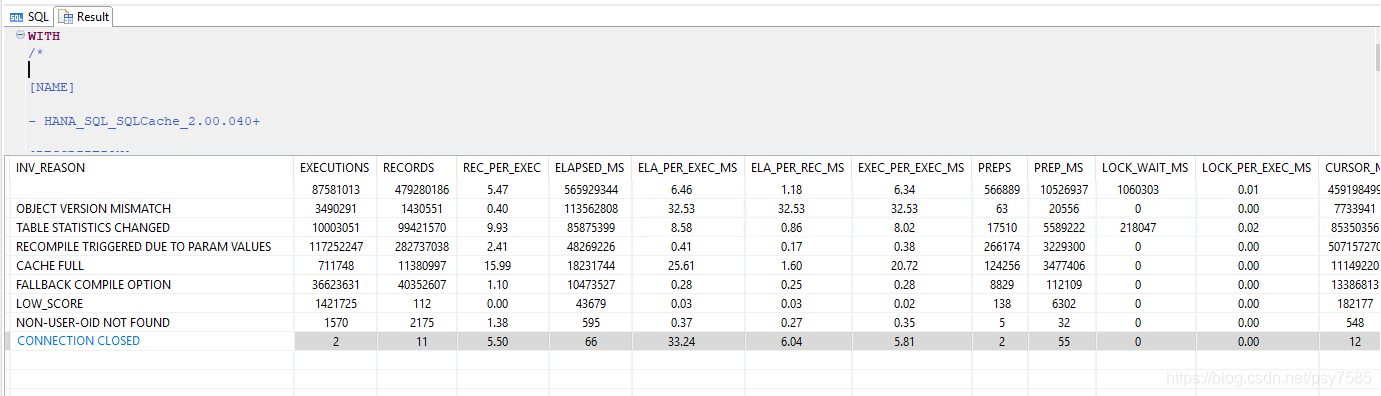This screenshot has width=1381, height=396.
Task: Click the ELAPSED_MS column header
Action: point(588,167)
